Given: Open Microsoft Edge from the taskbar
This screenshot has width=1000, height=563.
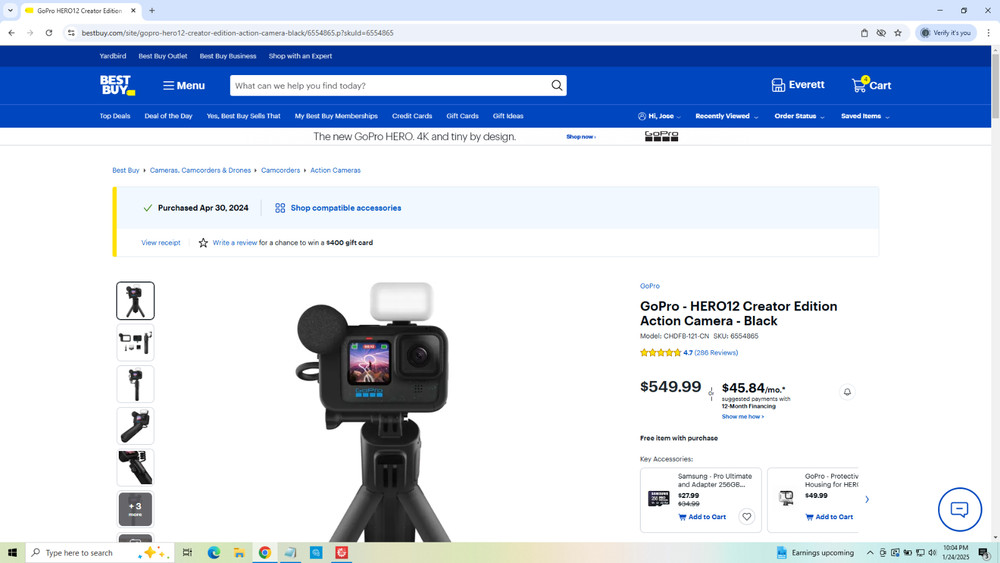Looking at the screenshot, I should [214, 553].
